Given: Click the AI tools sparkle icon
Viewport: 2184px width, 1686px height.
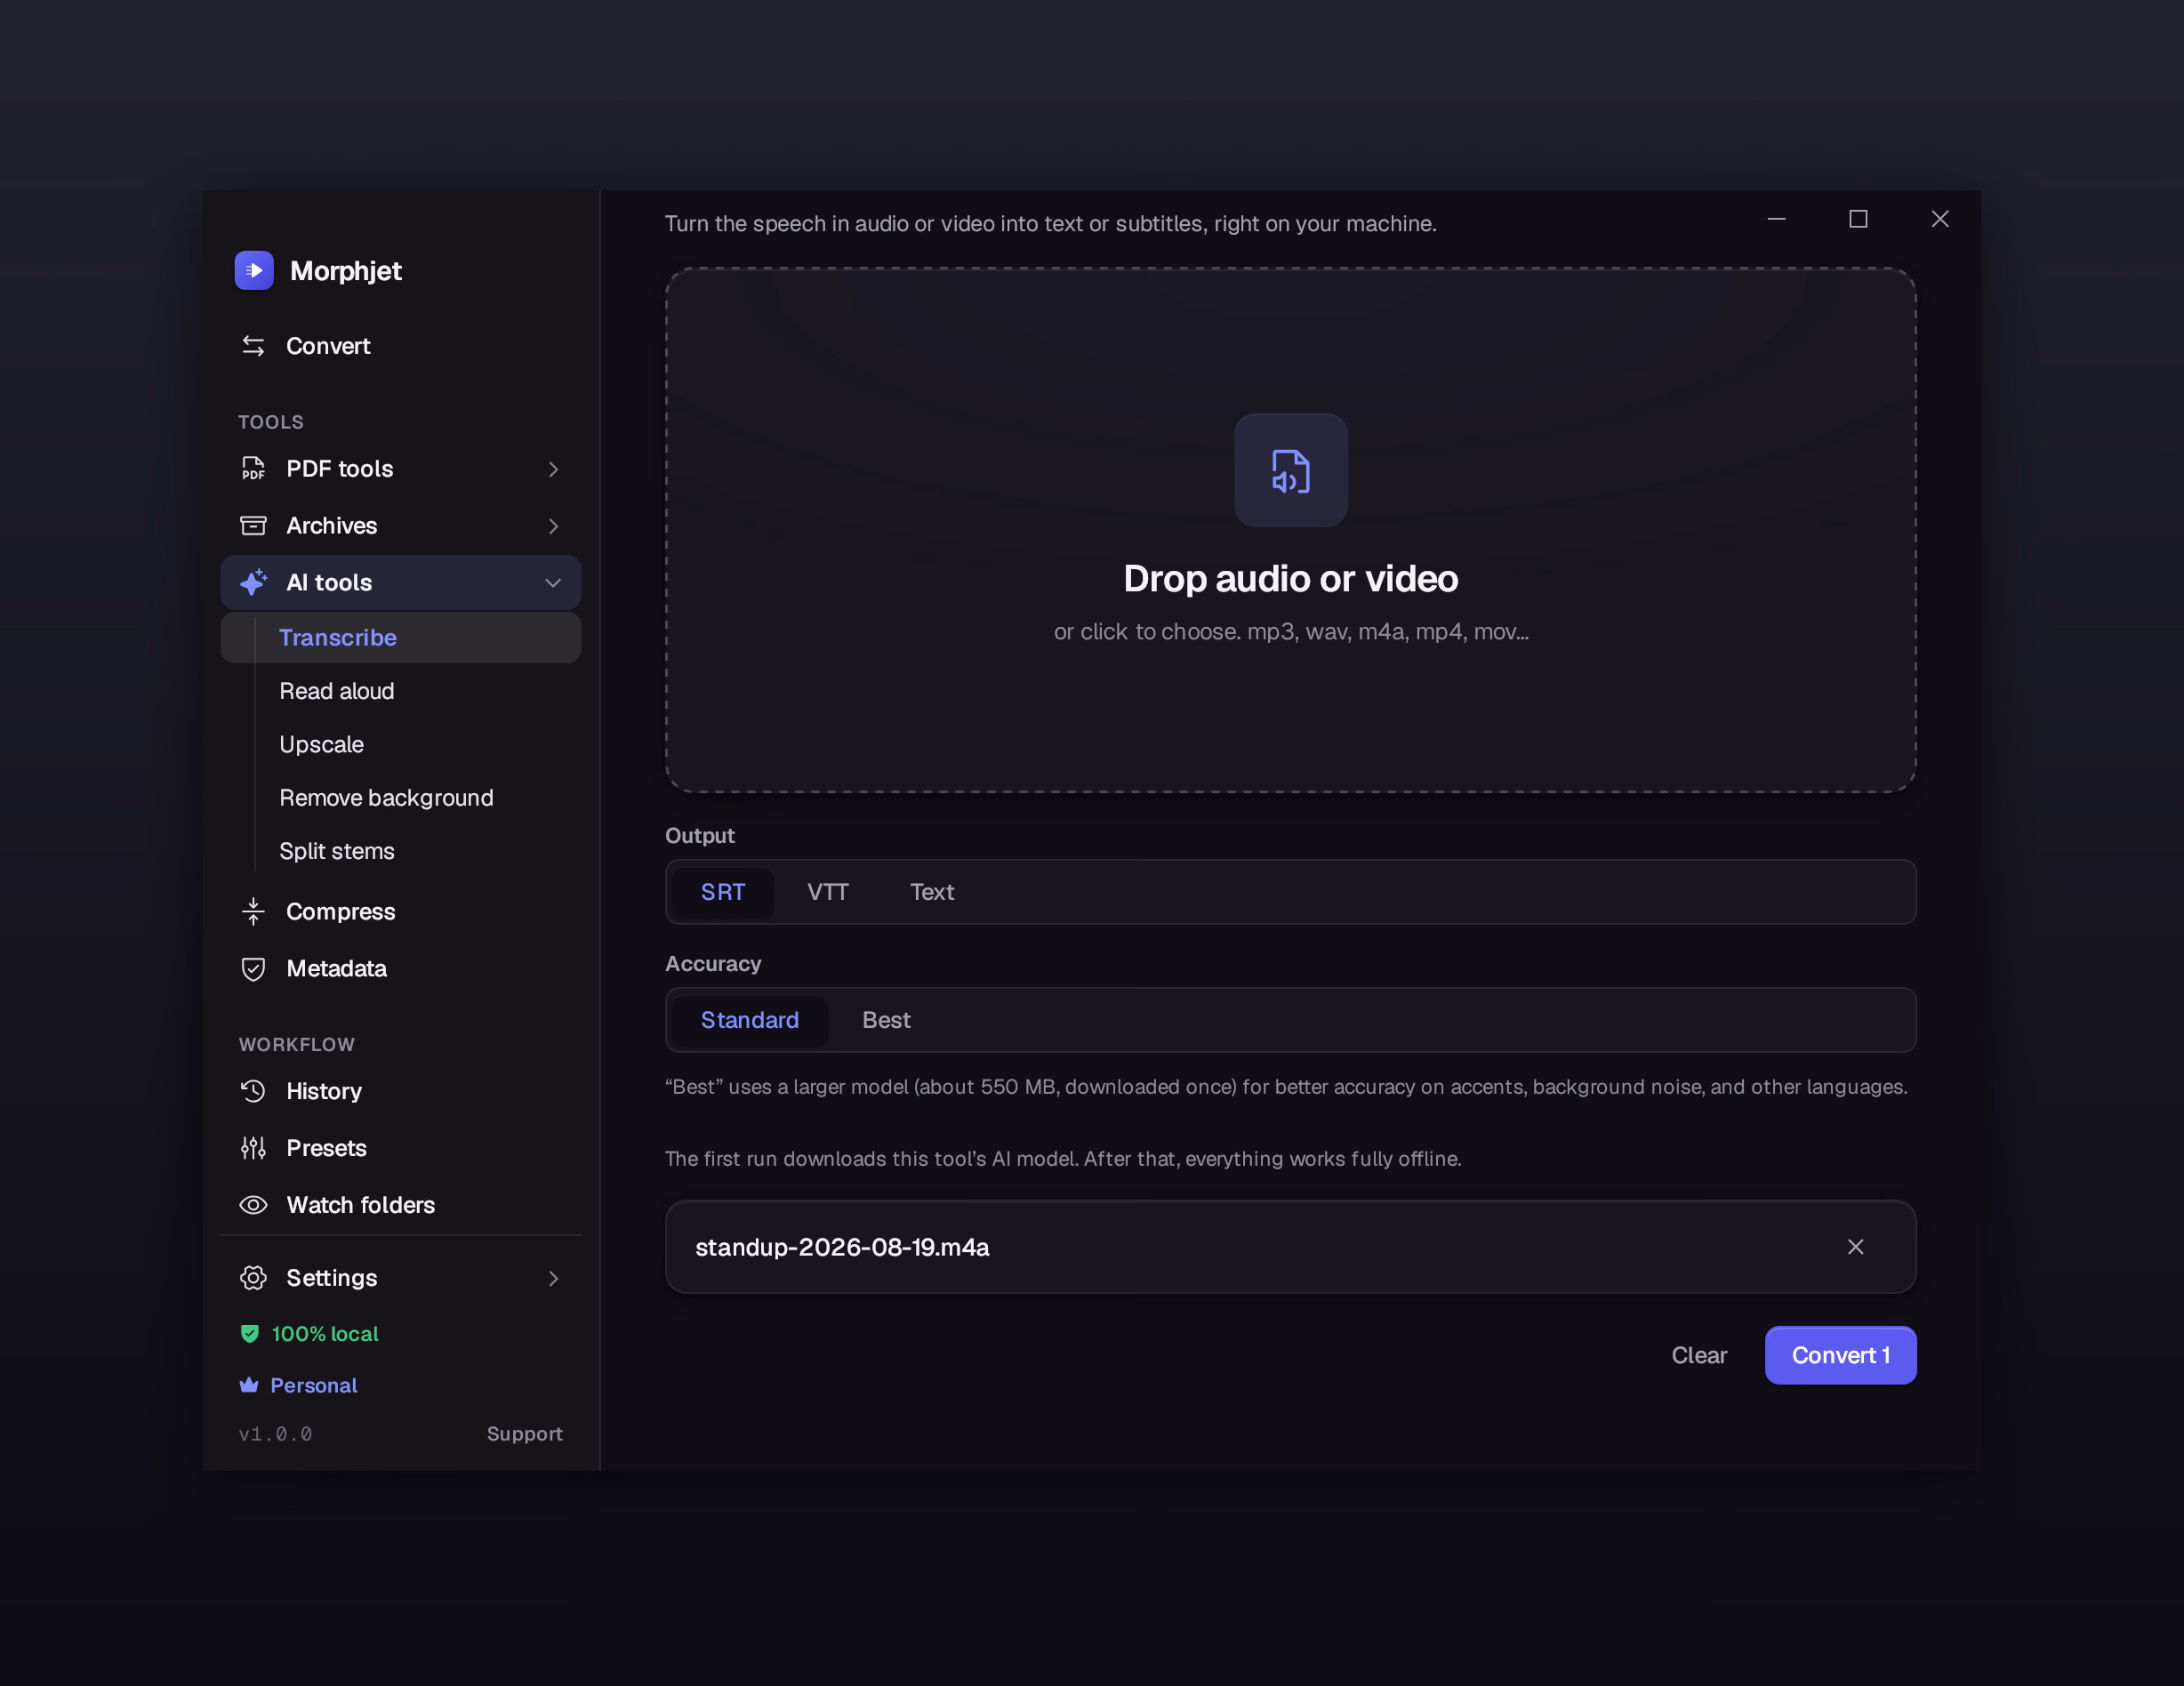Looking at the screenshot, I should (253, 582).
